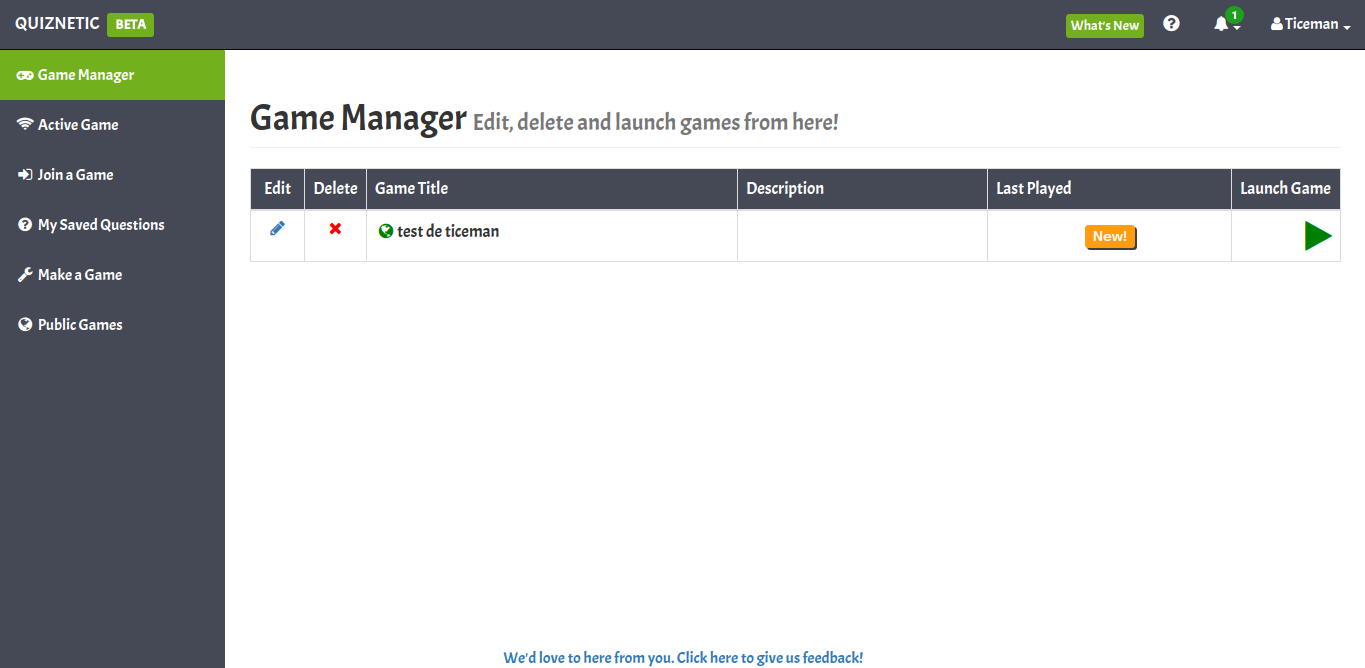Viewport: 1365px width, 668px height.
Task: Open Public Games in sidebar
Action: tap(112, 325)
